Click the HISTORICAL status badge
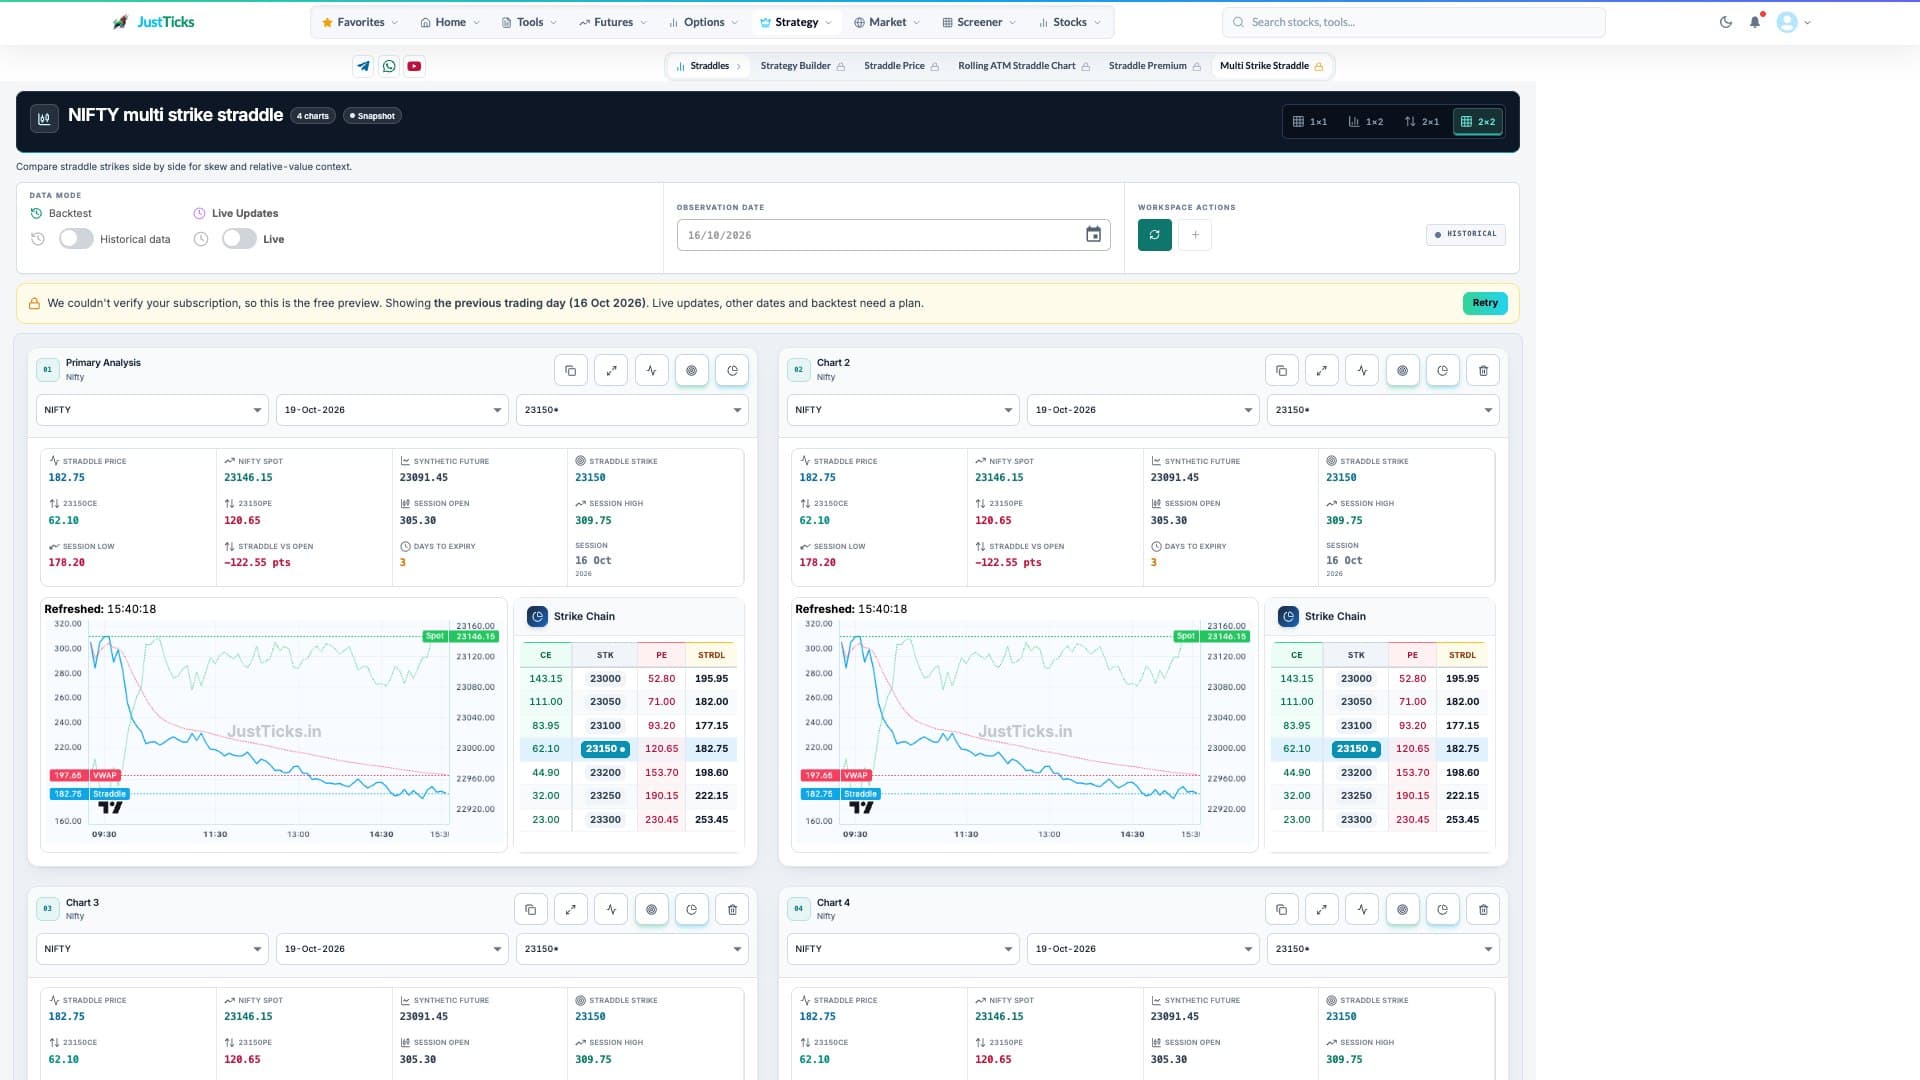Viewport: 1920px width, 1080px height. pyautogui.click(x=1465, y=234)
